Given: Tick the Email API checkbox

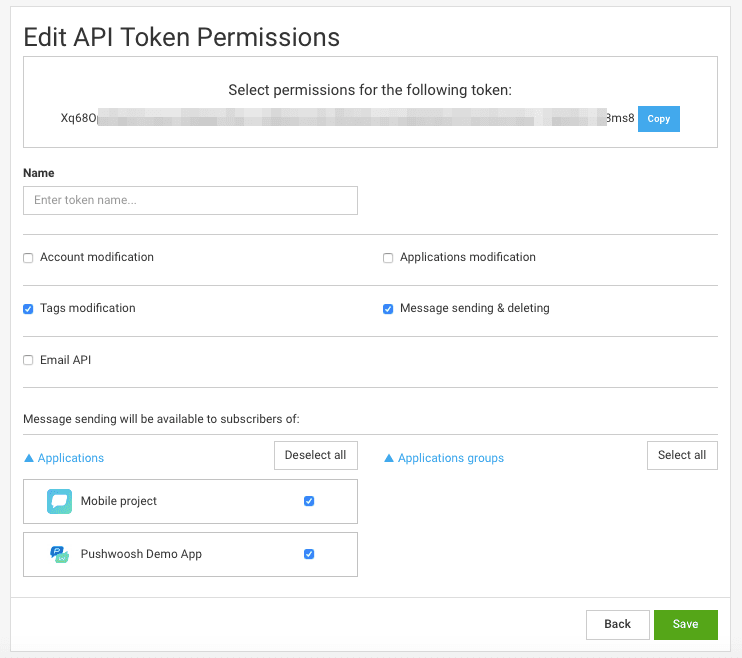Looking at the screenshot, I should [x=28, y=360].
